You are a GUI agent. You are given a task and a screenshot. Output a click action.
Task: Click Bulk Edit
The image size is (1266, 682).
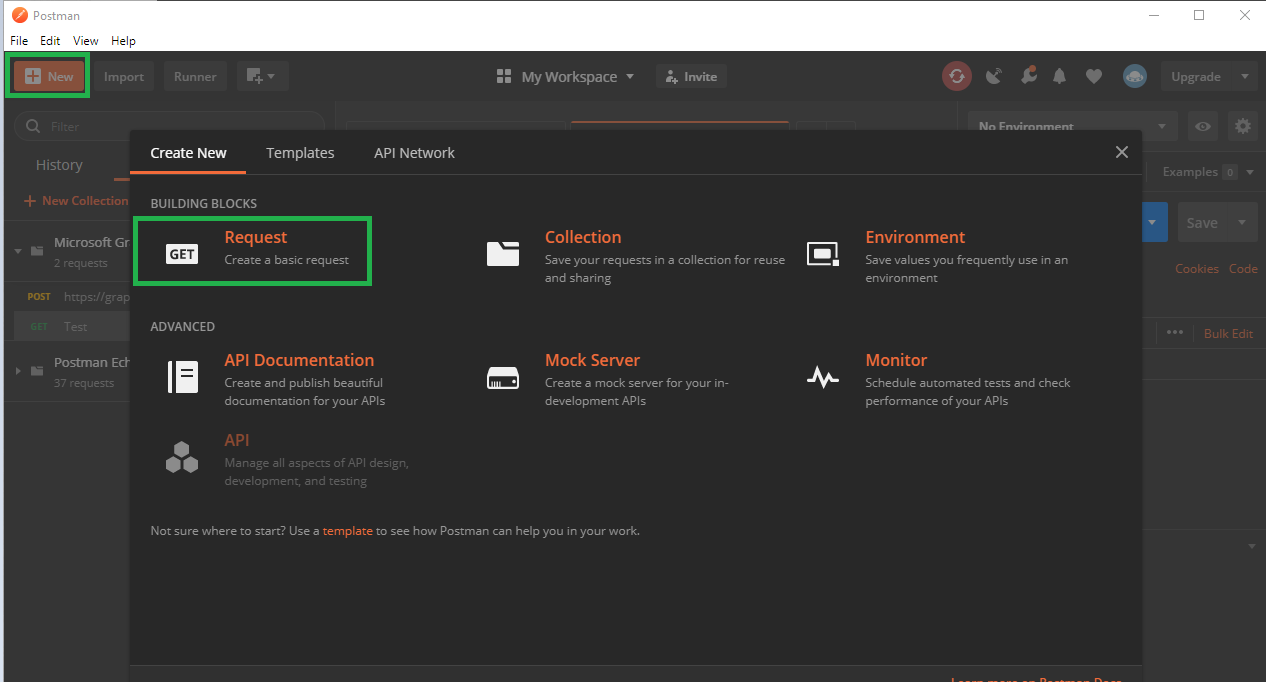(1228, 333)
